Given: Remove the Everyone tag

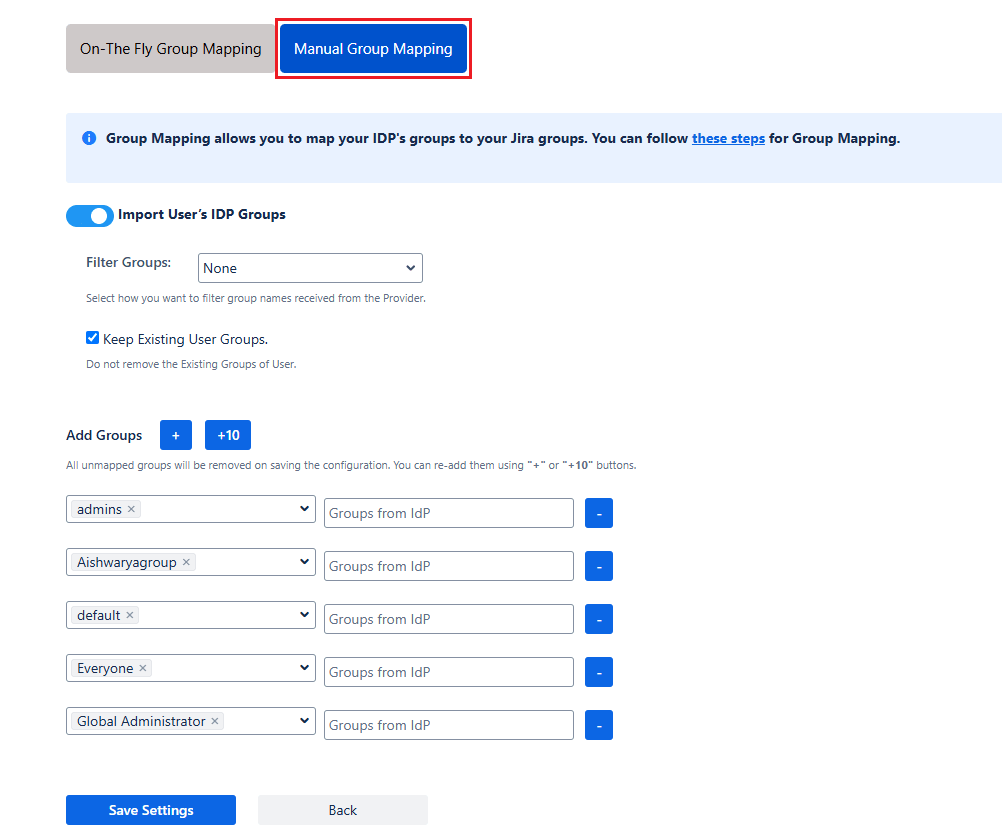Looking at the screenshot, I should pyautogui.click(x=143, y=668).
